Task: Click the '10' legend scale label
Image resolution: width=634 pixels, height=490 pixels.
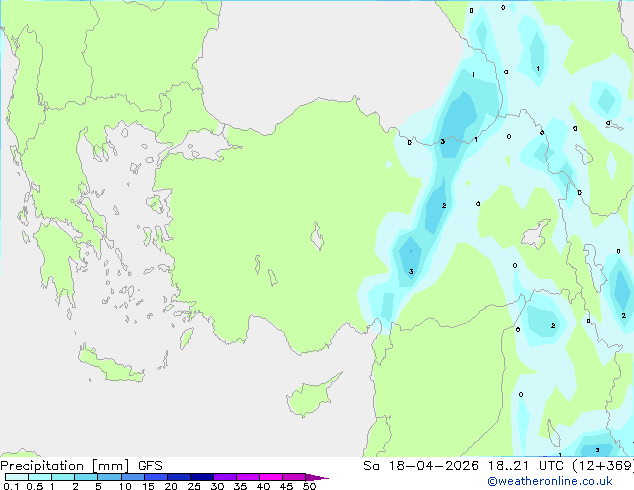Action: (x=125, y=486)
